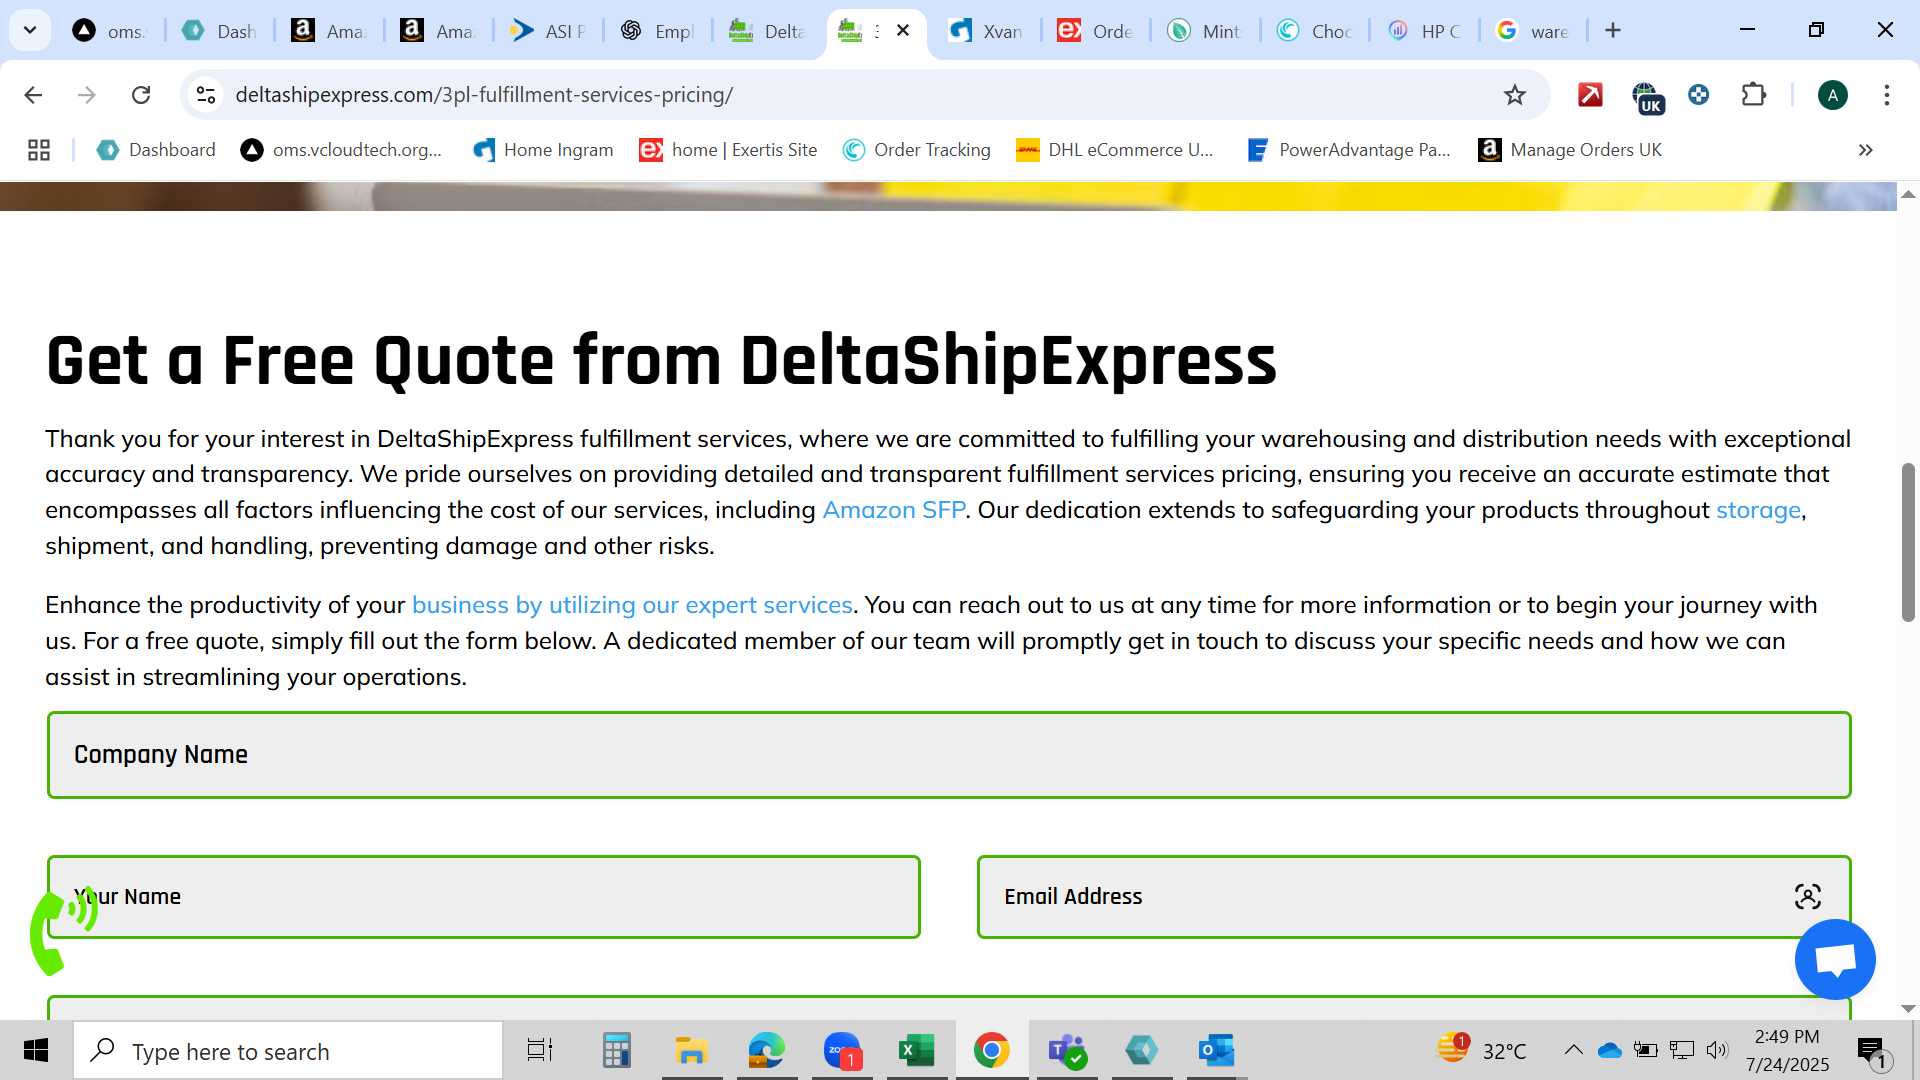This screenshot has height=1080, width=1920.
Task: Launch Calculator from the taskbar
Action: click(616, 1051)
